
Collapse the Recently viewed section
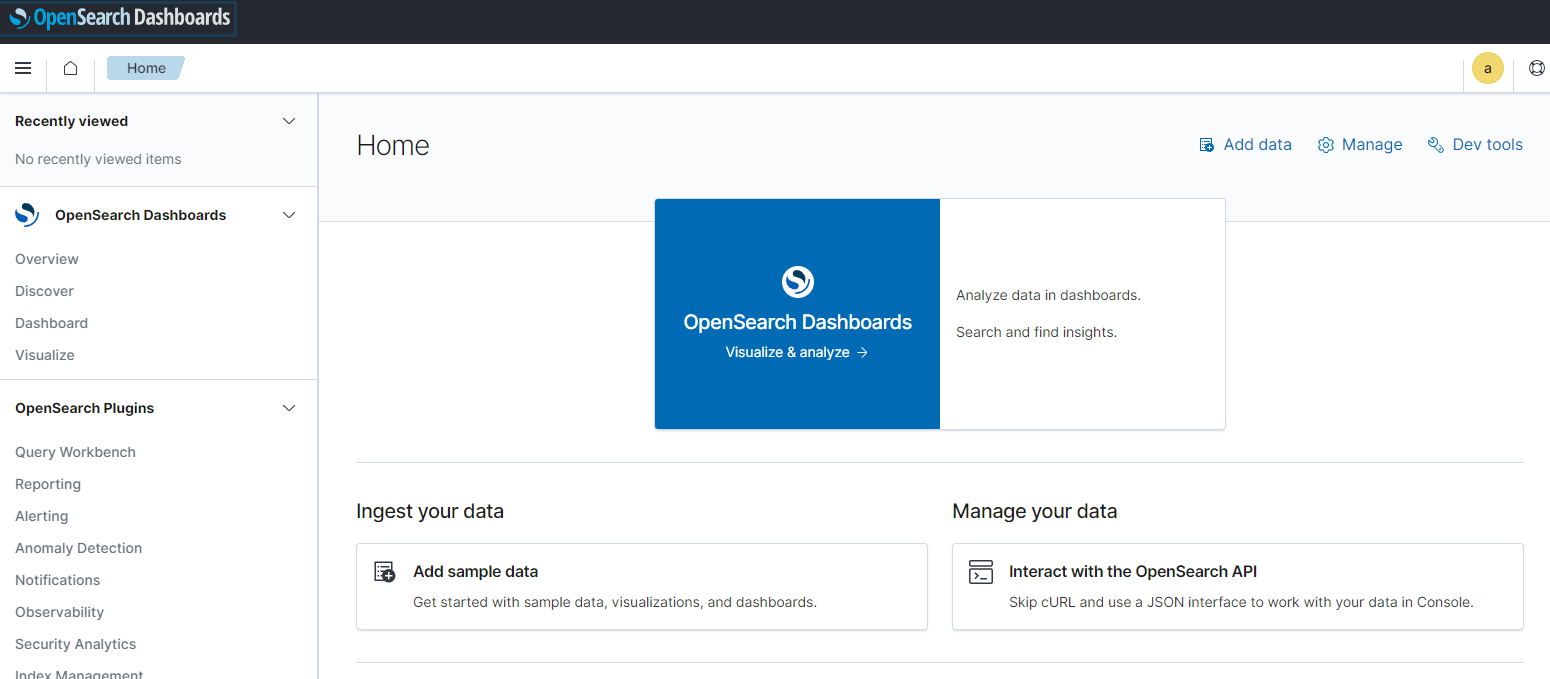click(x=289, y=121)
